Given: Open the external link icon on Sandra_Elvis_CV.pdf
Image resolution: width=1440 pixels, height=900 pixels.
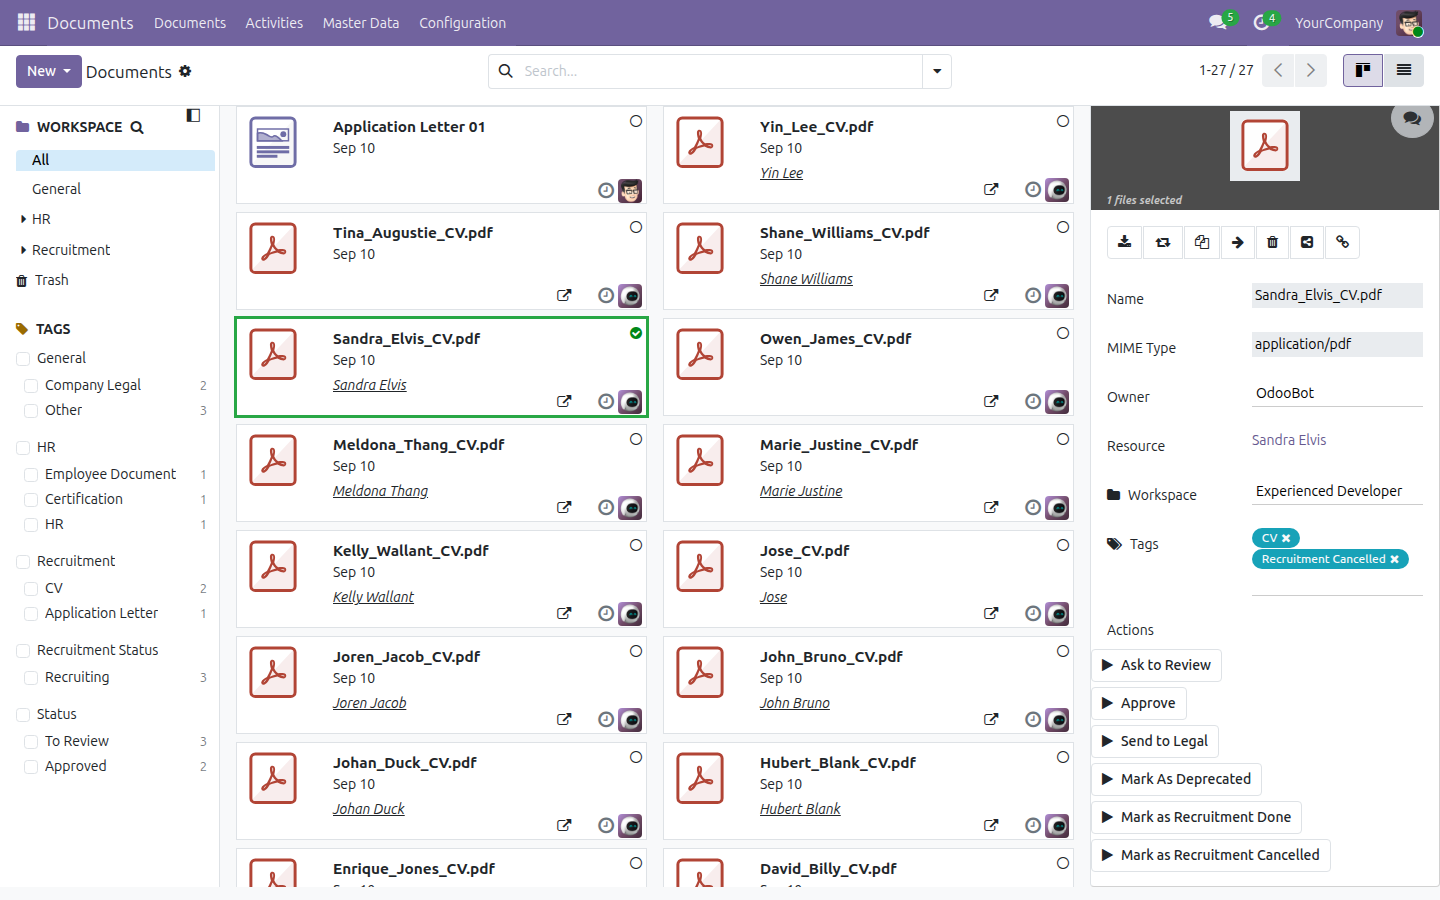Looking at the screenshot, I should 564,401.
